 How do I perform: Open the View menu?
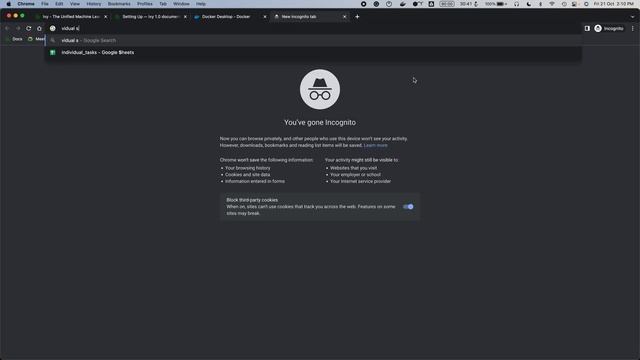pyautogui.click(x=75, y=4)
